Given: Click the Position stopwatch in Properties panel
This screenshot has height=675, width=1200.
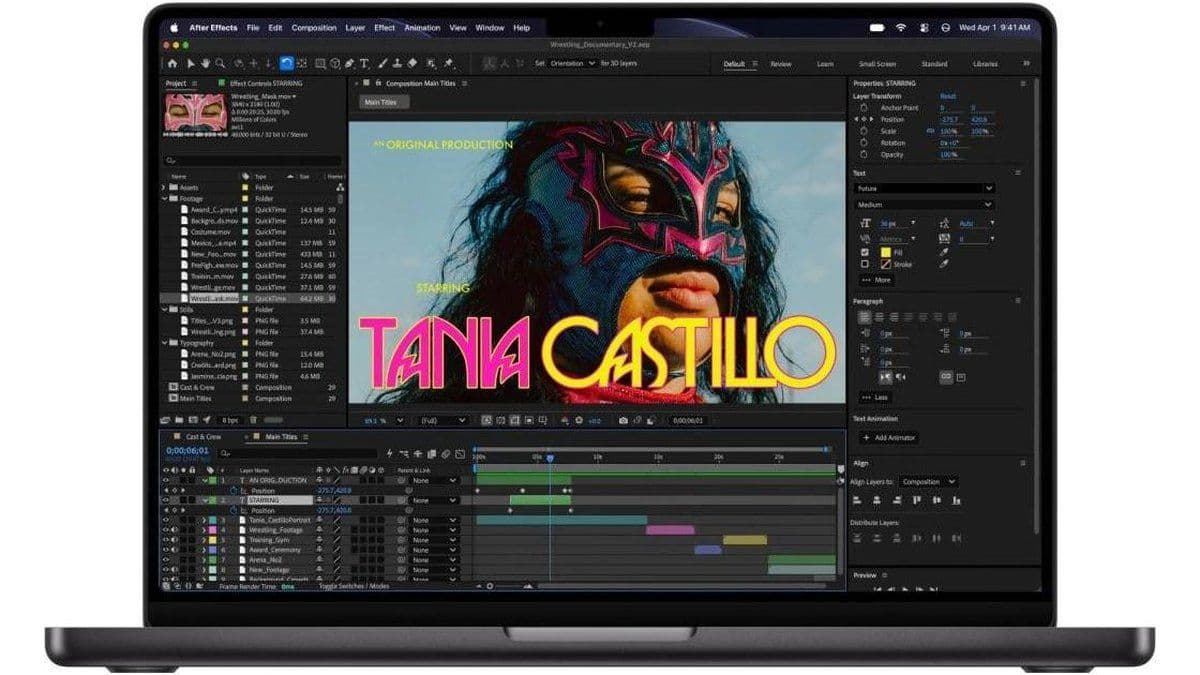Looking at the screenshot, I should click(864, 119).
